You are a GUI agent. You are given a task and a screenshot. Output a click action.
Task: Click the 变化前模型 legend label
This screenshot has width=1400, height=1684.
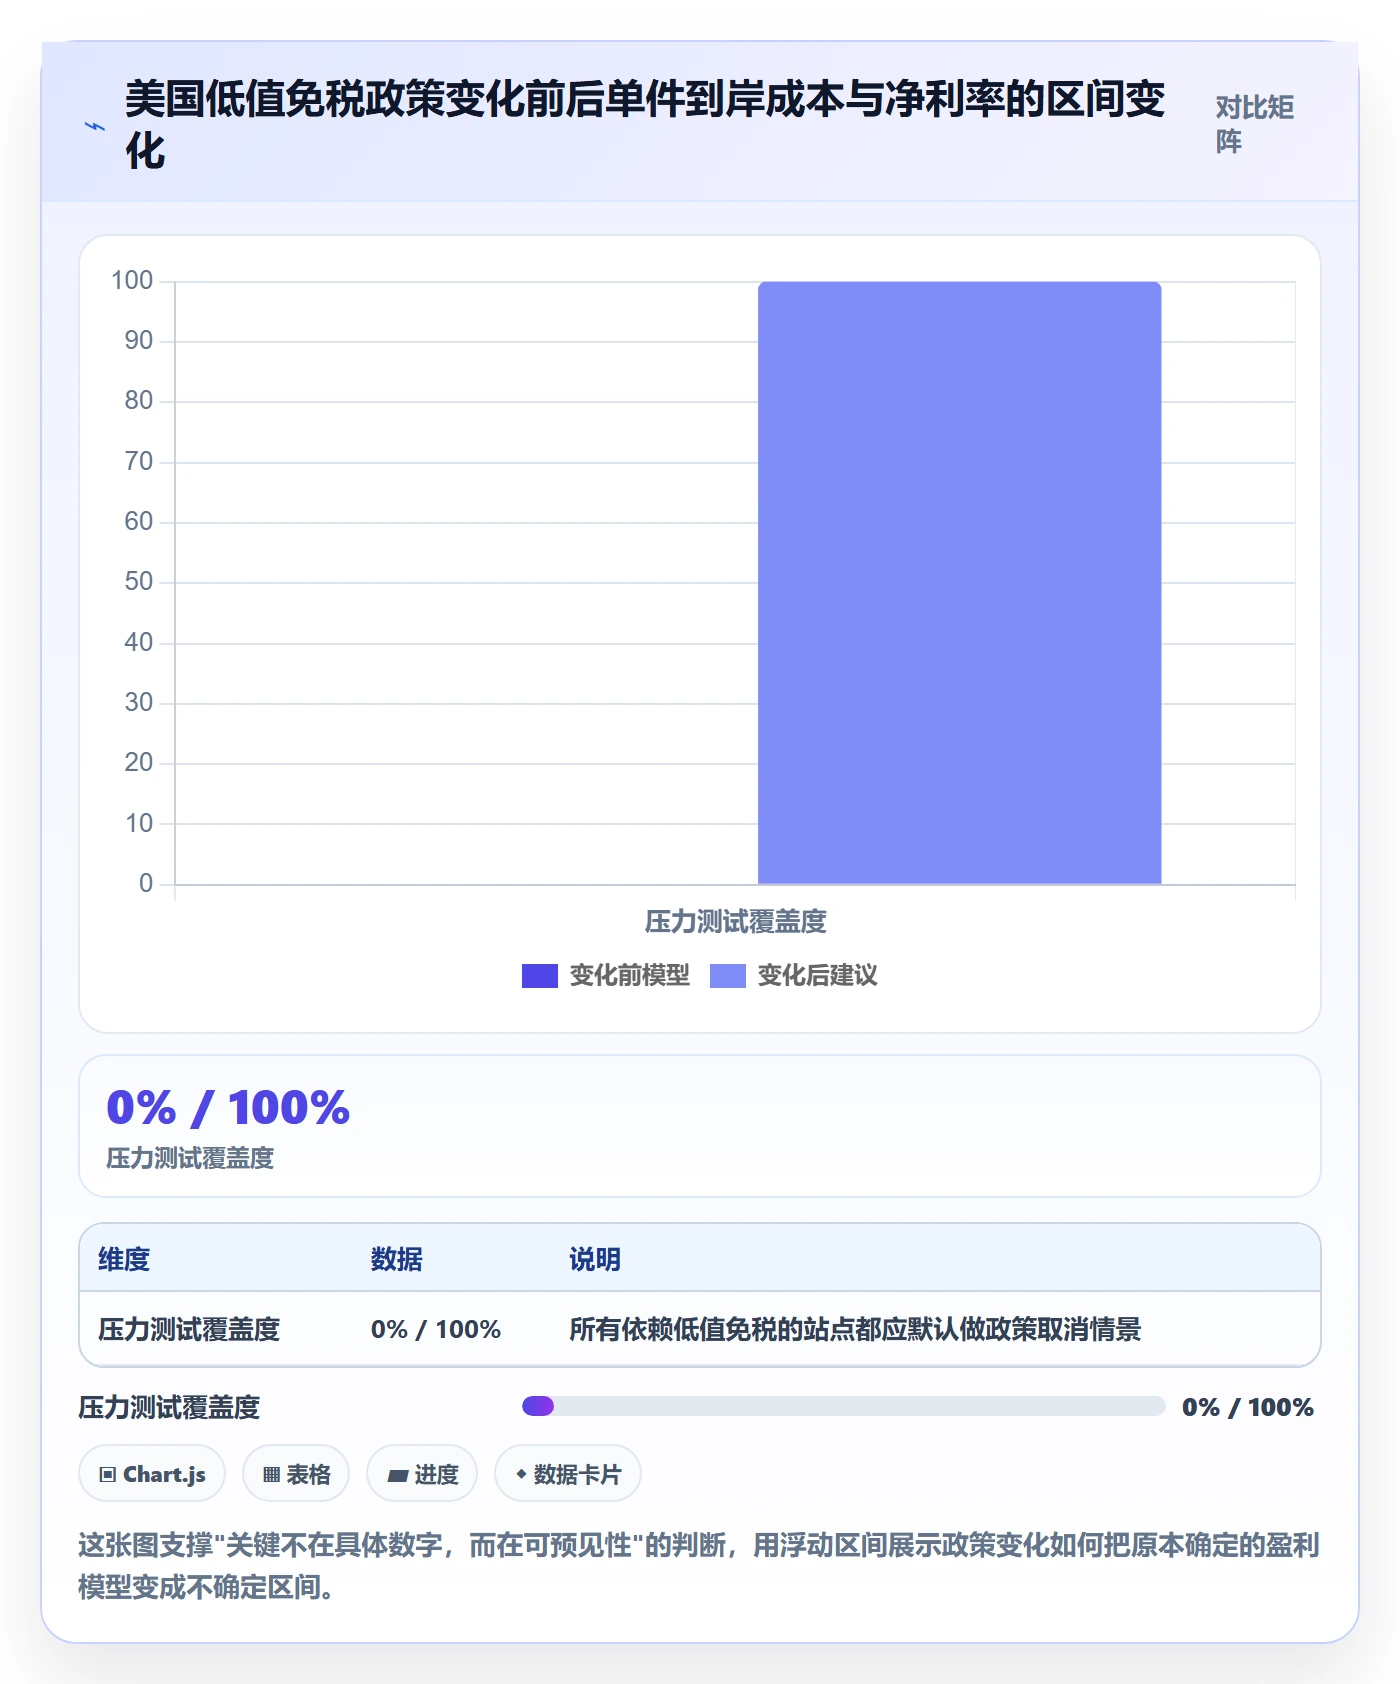click(629, 975)
